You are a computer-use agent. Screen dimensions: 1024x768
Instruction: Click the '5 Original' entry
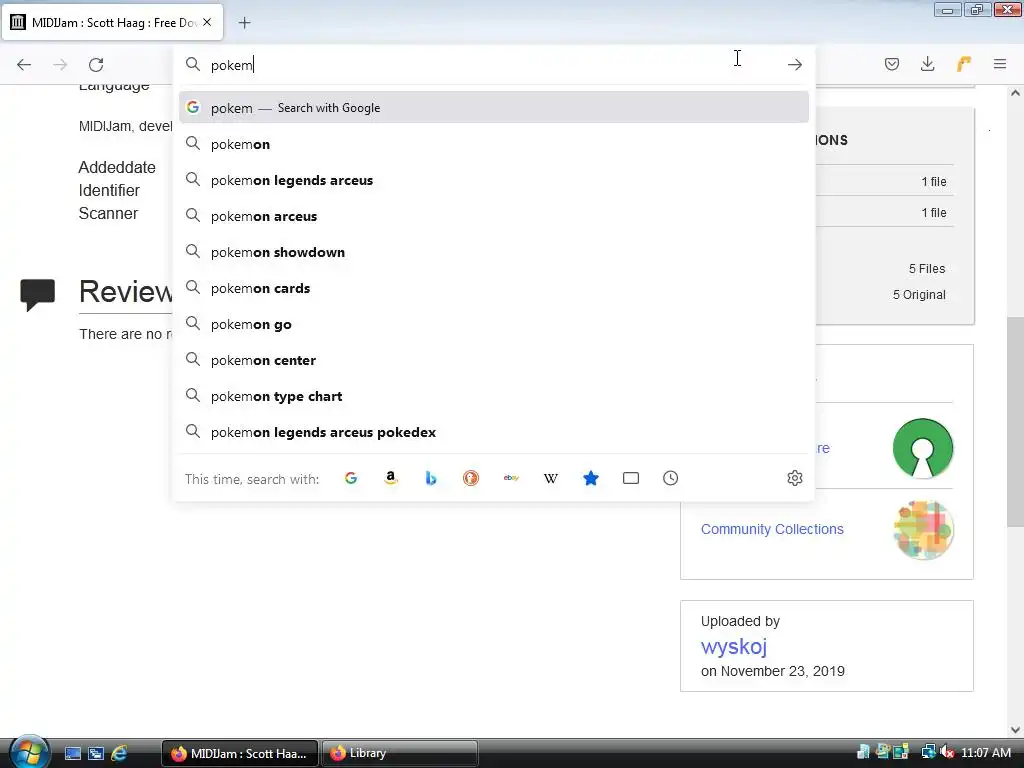(x=919, y=295)
